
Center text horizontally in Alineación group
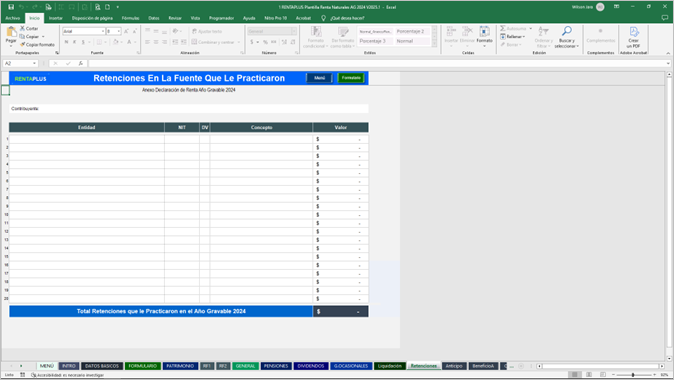point(156,42)
